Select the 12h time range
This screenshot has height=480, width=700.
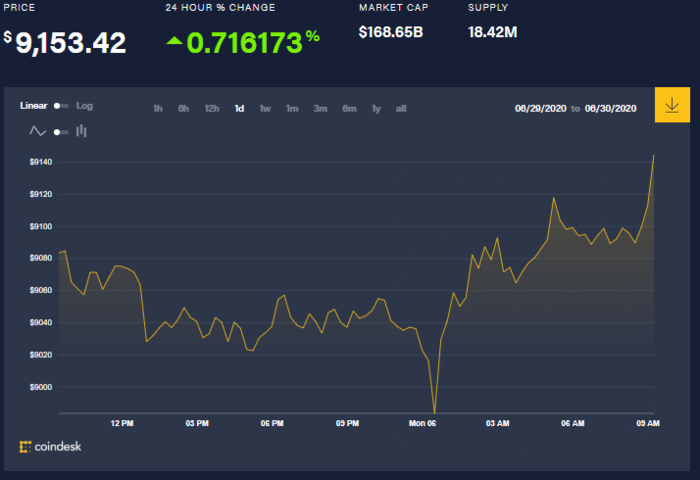211,108
